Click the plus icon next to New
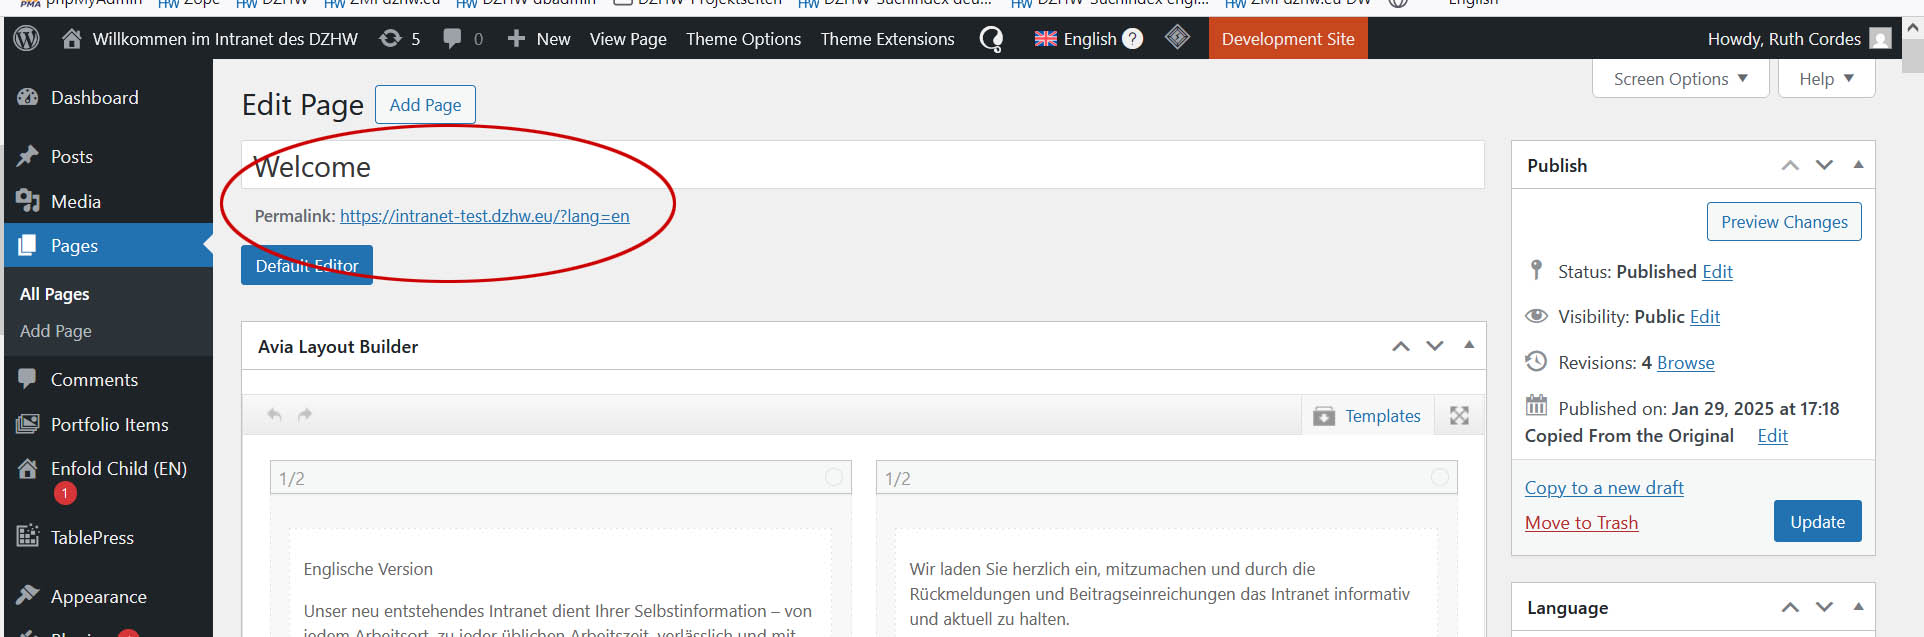Screen dimensions: 1924x637 point(516,39)
